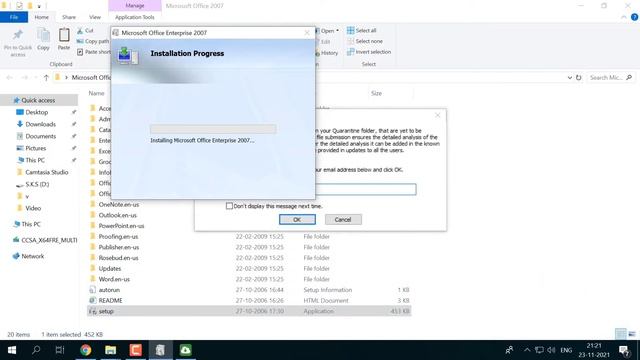
Task: Close the quarantine submission dialog
Action: (x=438, y=116)
